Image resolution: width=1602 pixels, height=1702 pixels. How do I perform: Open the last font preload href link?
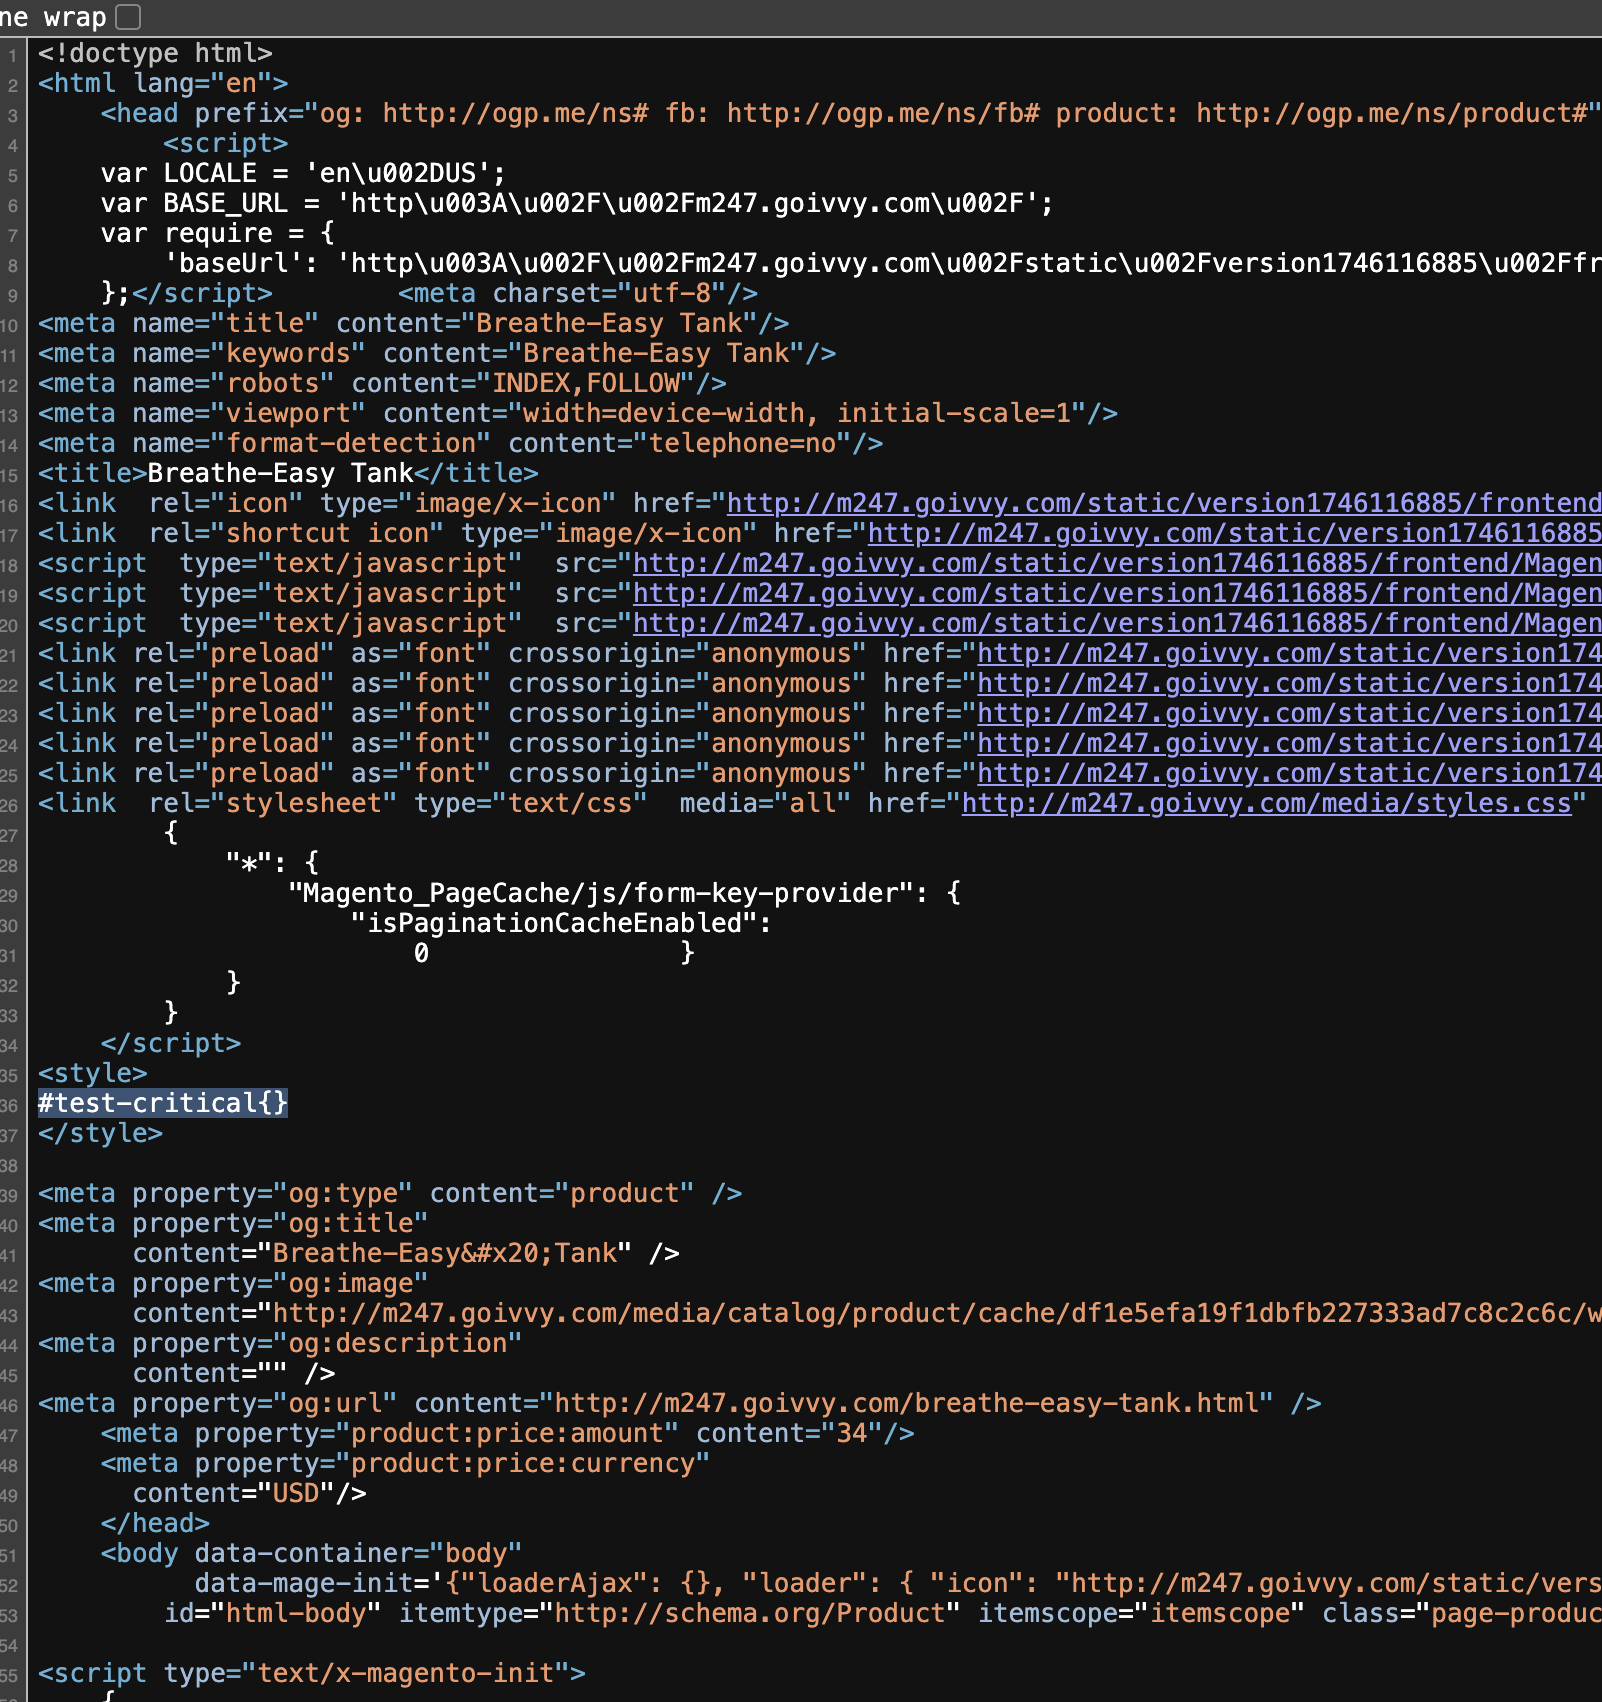(1288, 773)
